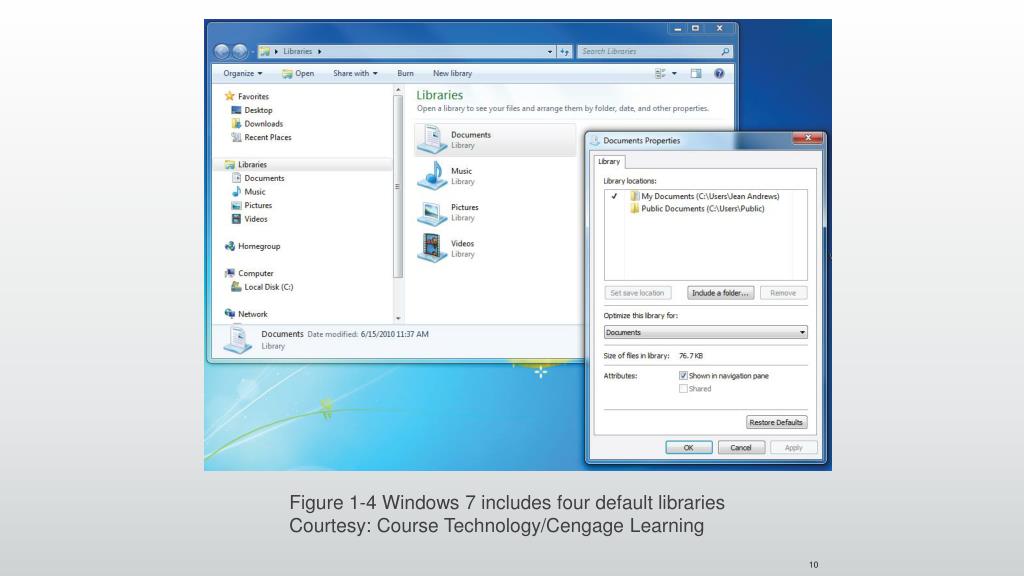Open the Share with dropdown

355,74
